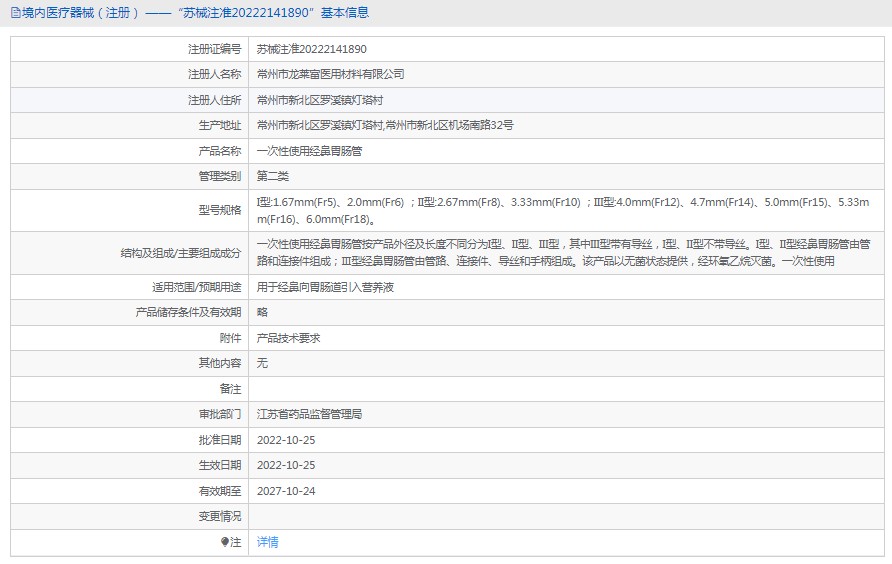Click the 其他内容 row label
The image size is (892, 564).
point(220,363)
